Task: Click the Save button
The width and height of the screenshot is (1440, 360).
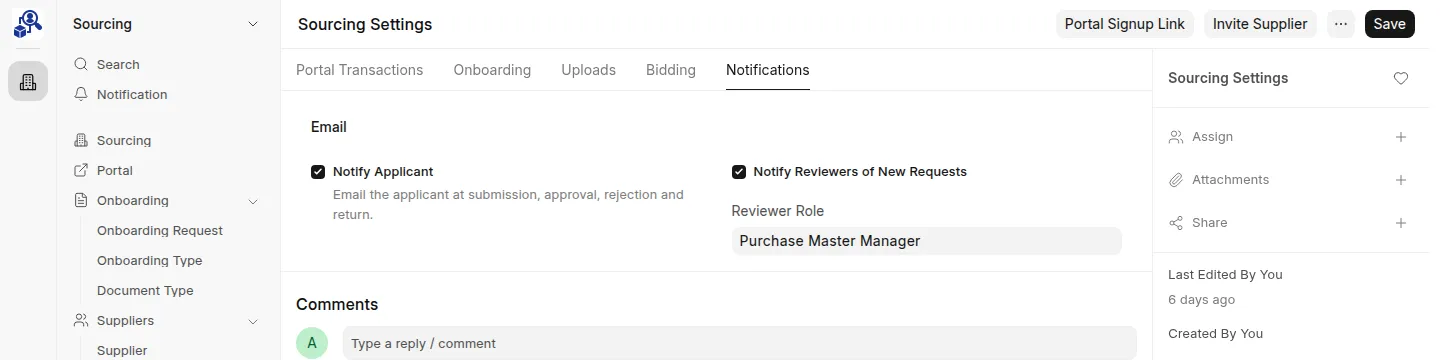Action: pos(1389,24)
